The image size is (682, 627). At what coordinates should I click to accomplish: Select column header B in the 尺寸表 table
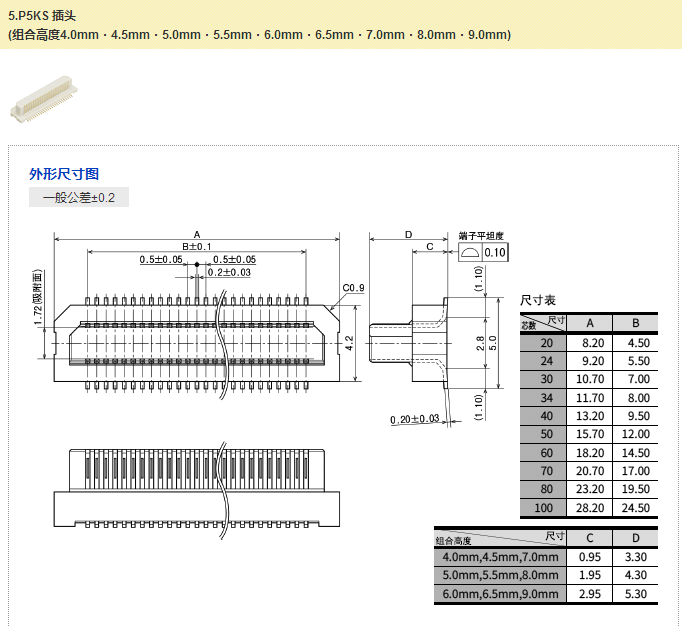(636, 322)
